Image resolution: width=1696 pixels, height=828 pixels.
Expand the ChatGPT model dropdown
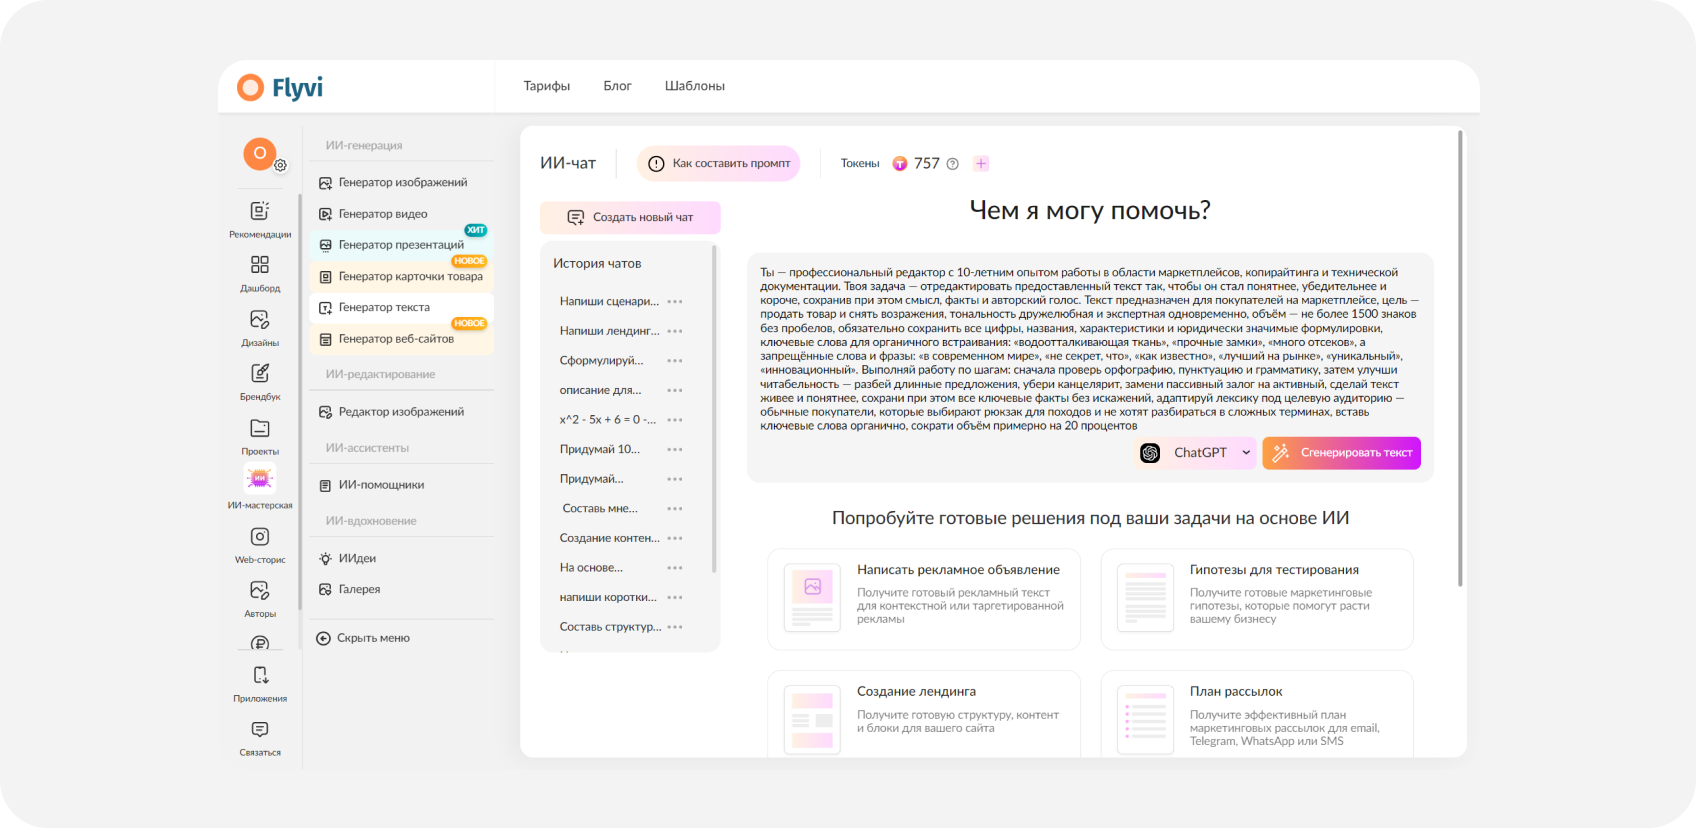pyautogui.click(x=1195, y=453)
